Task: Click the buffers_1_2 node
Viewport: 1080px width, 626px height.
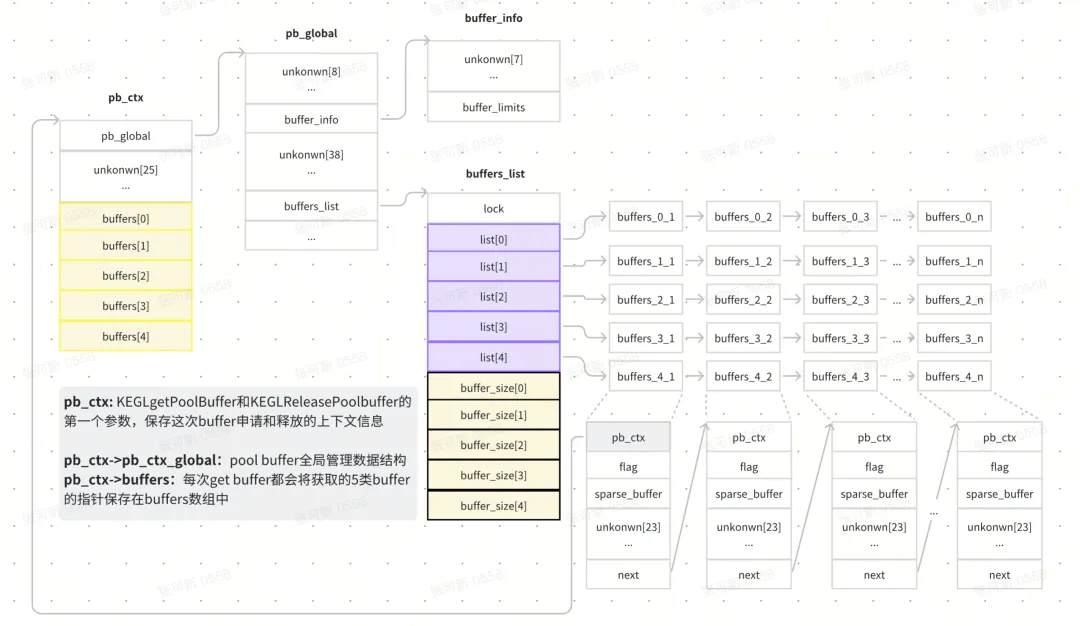Action: pos(743,261)
